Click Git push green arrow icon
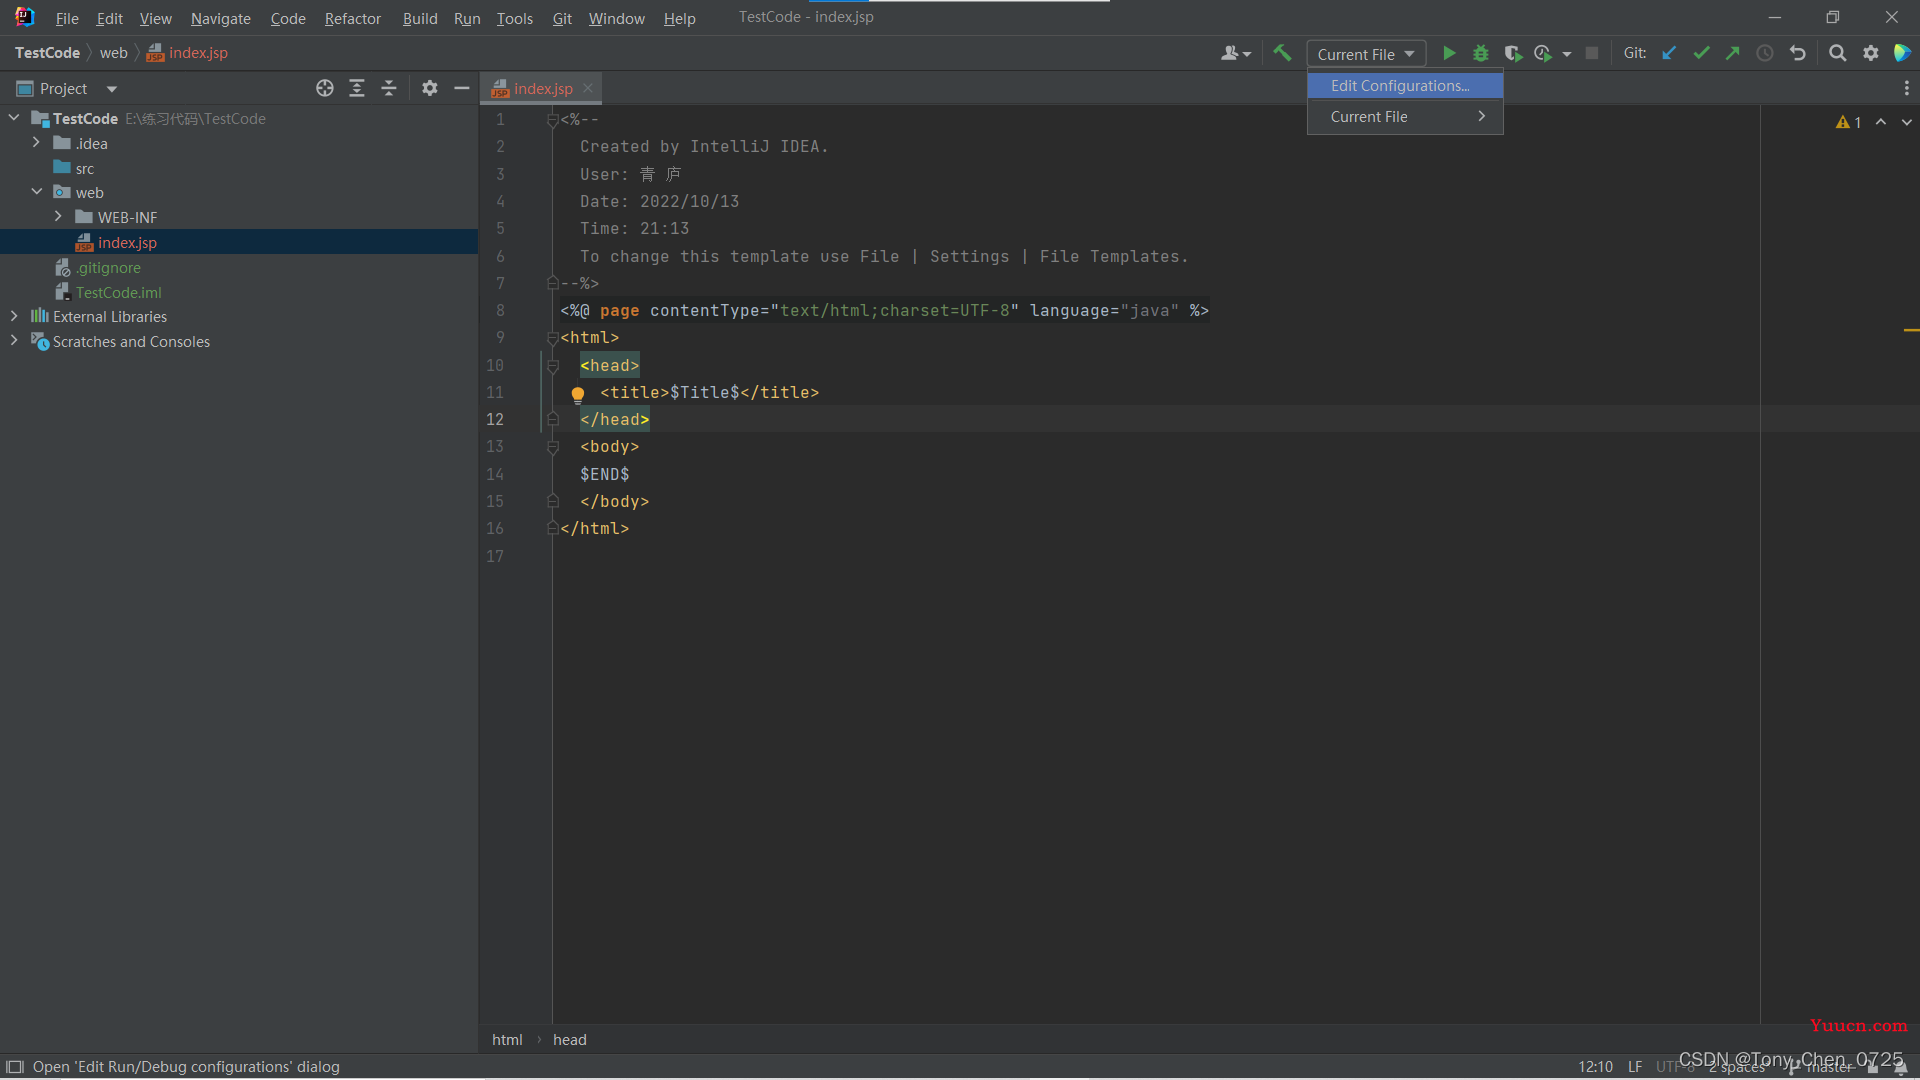 [1733, 53]
